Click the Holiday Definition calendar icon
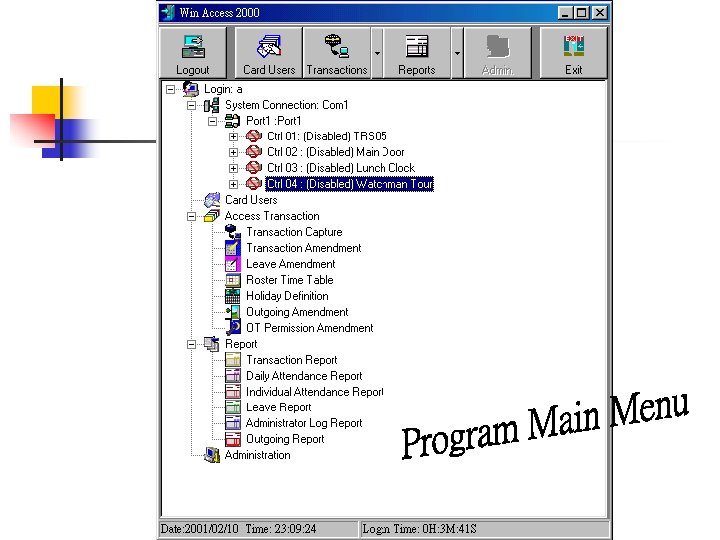Viewport: 720px width, 540px height. point(233,296)
